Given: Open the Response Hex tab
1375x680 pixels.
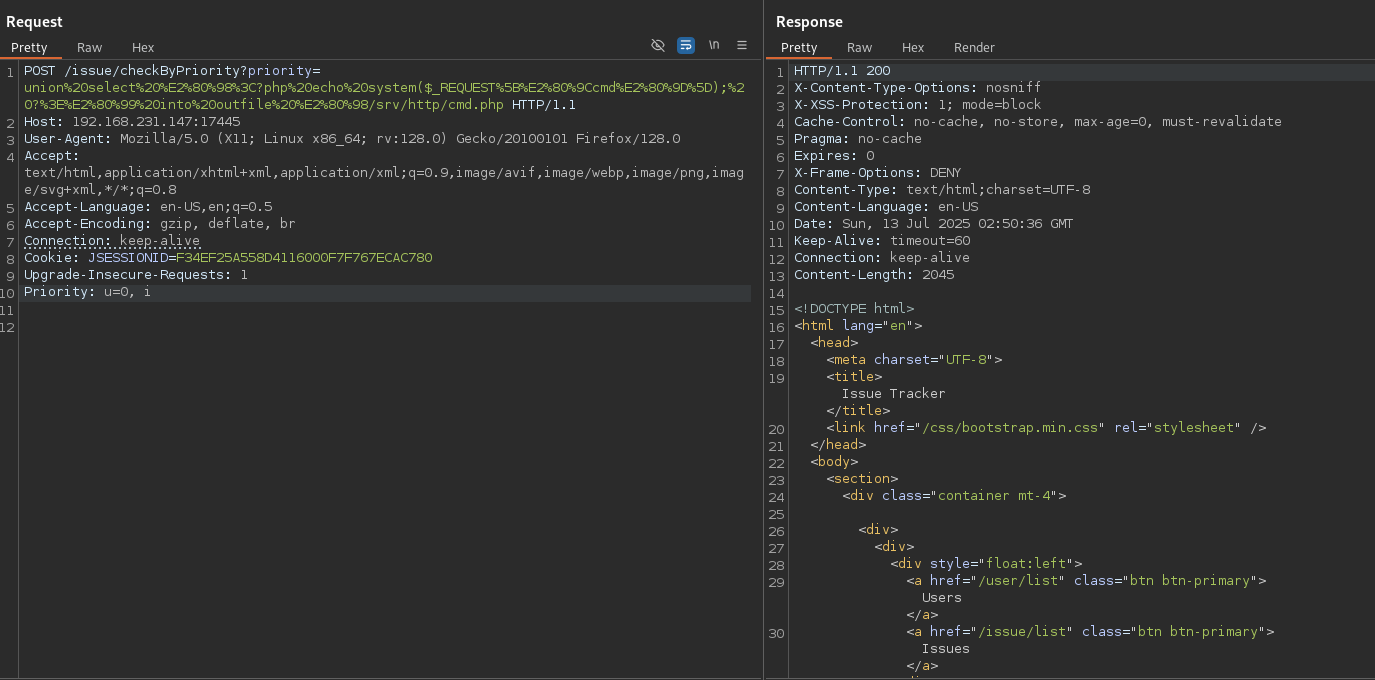Looking at the screenshot, I should tap(913, 47).
